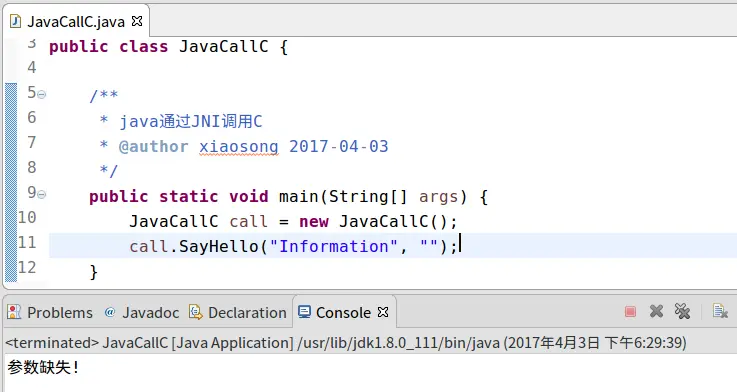Open the Problems view tab
Viewport: 737px width, 392px height.
click(50, 312)
